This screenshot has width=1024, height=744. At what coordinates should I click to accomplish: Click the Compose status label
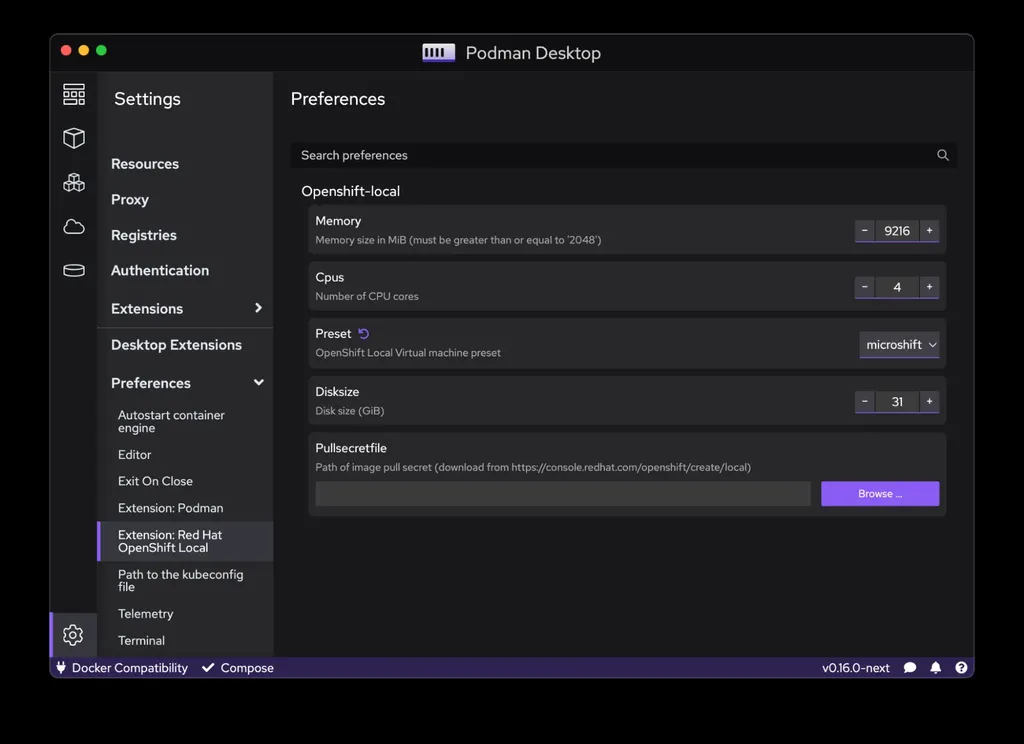[x=247, y=668]
